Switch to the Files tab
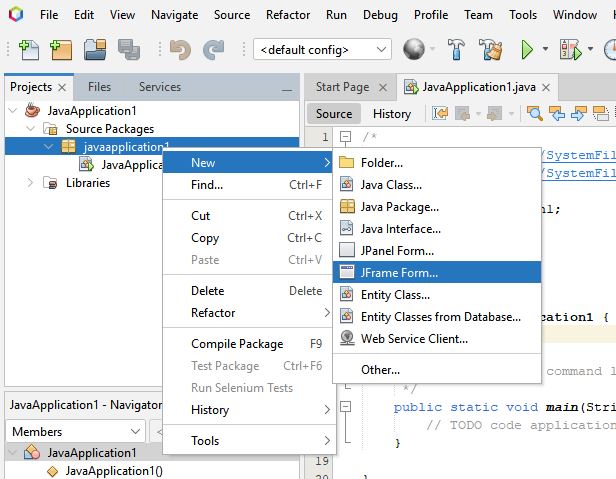The height and width of the screenshot is (479, 616). coord(99,87)
